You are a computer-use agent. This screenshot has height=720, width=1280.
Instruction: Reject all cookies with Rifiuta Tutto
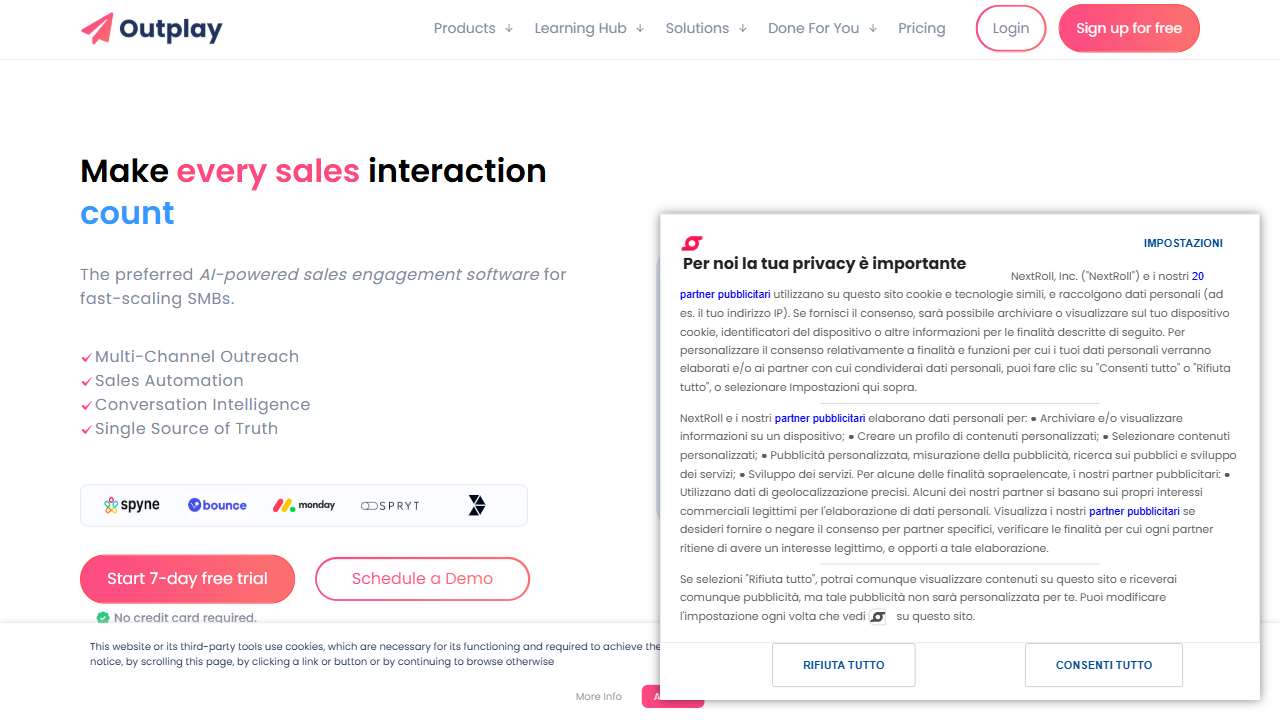[843, 665]
